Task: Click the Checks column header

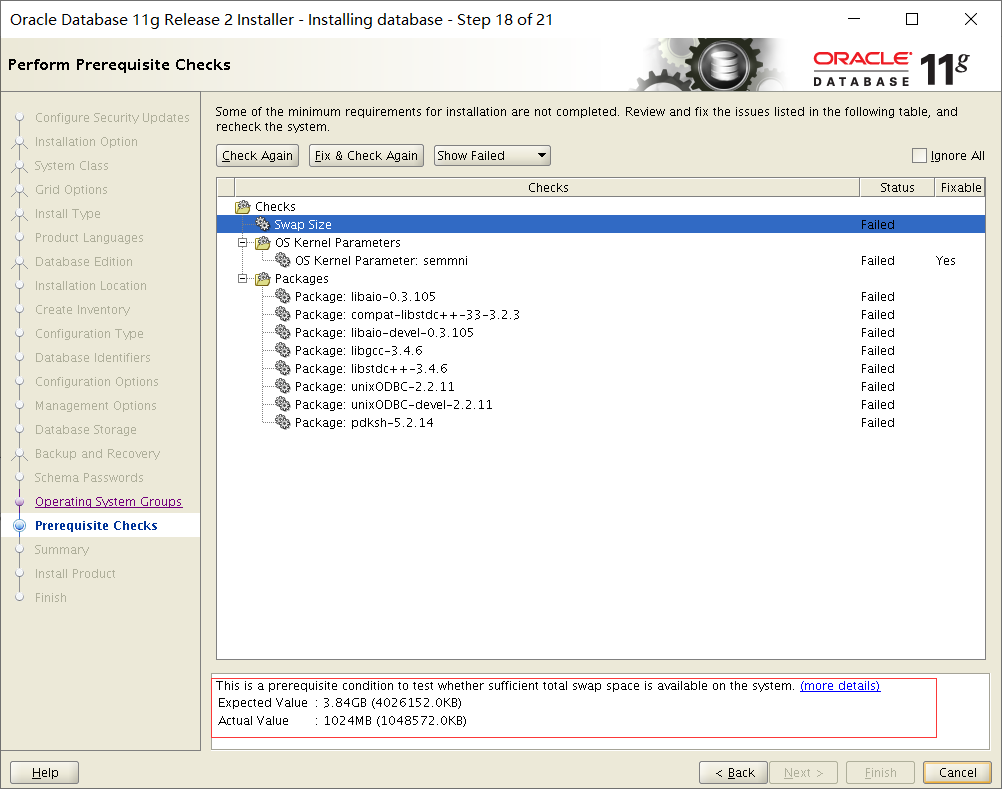Action: point(548,187)
